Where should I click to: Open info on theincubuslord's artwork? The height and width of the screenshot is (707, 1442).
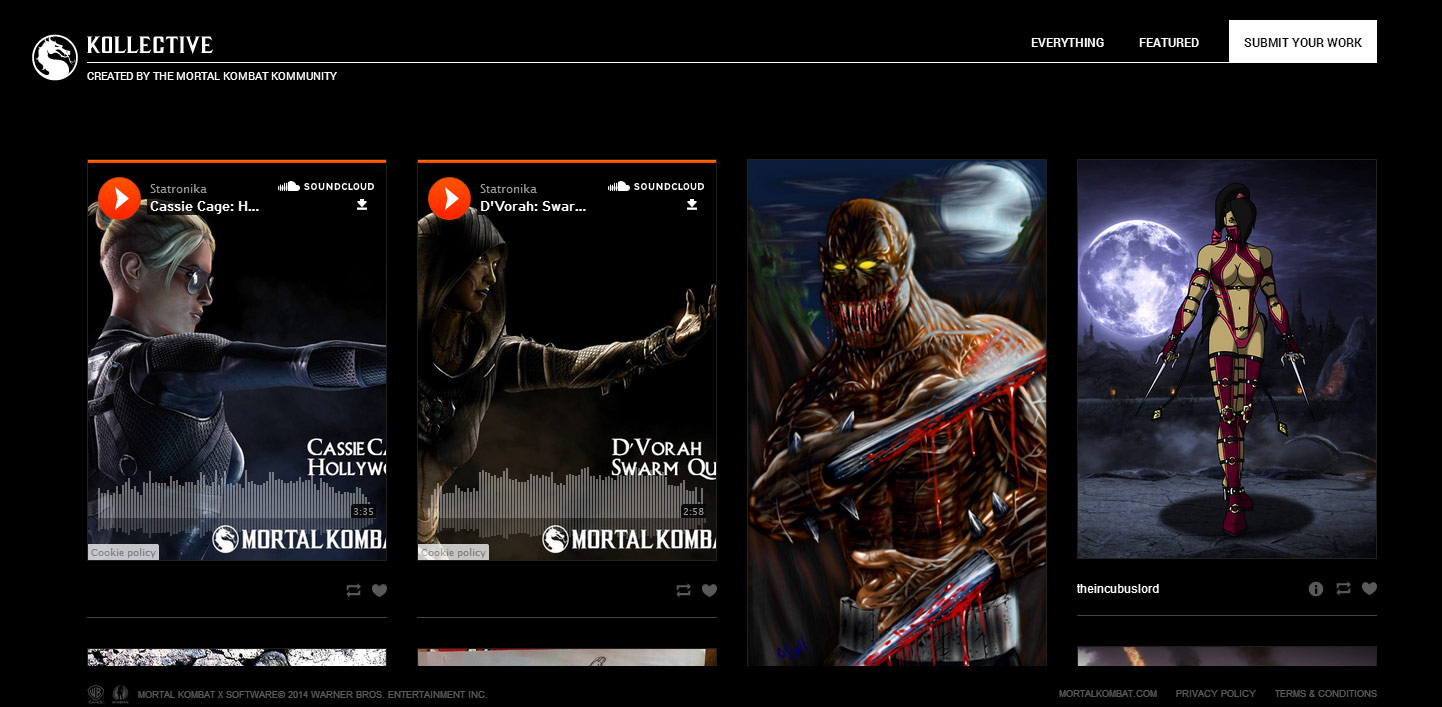[x=1315, y=589]
